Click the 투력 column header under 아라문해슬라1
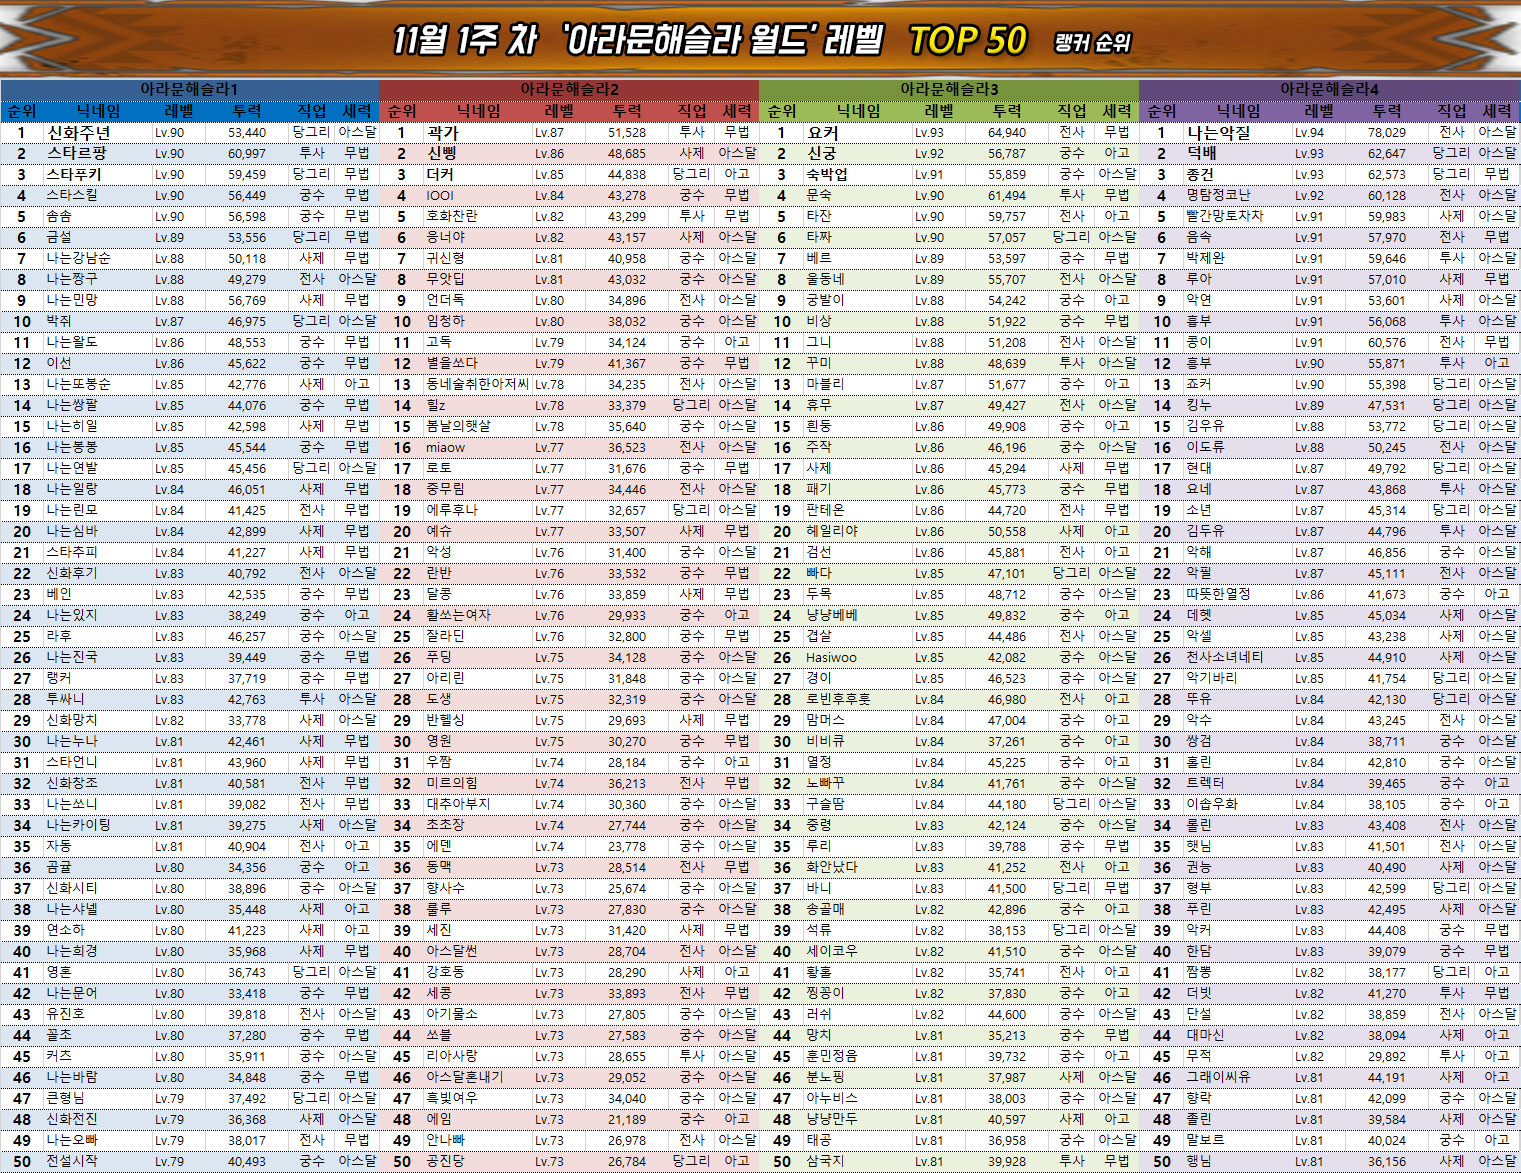This screenshot has width=1521, height=1173. tap(247, 111)
